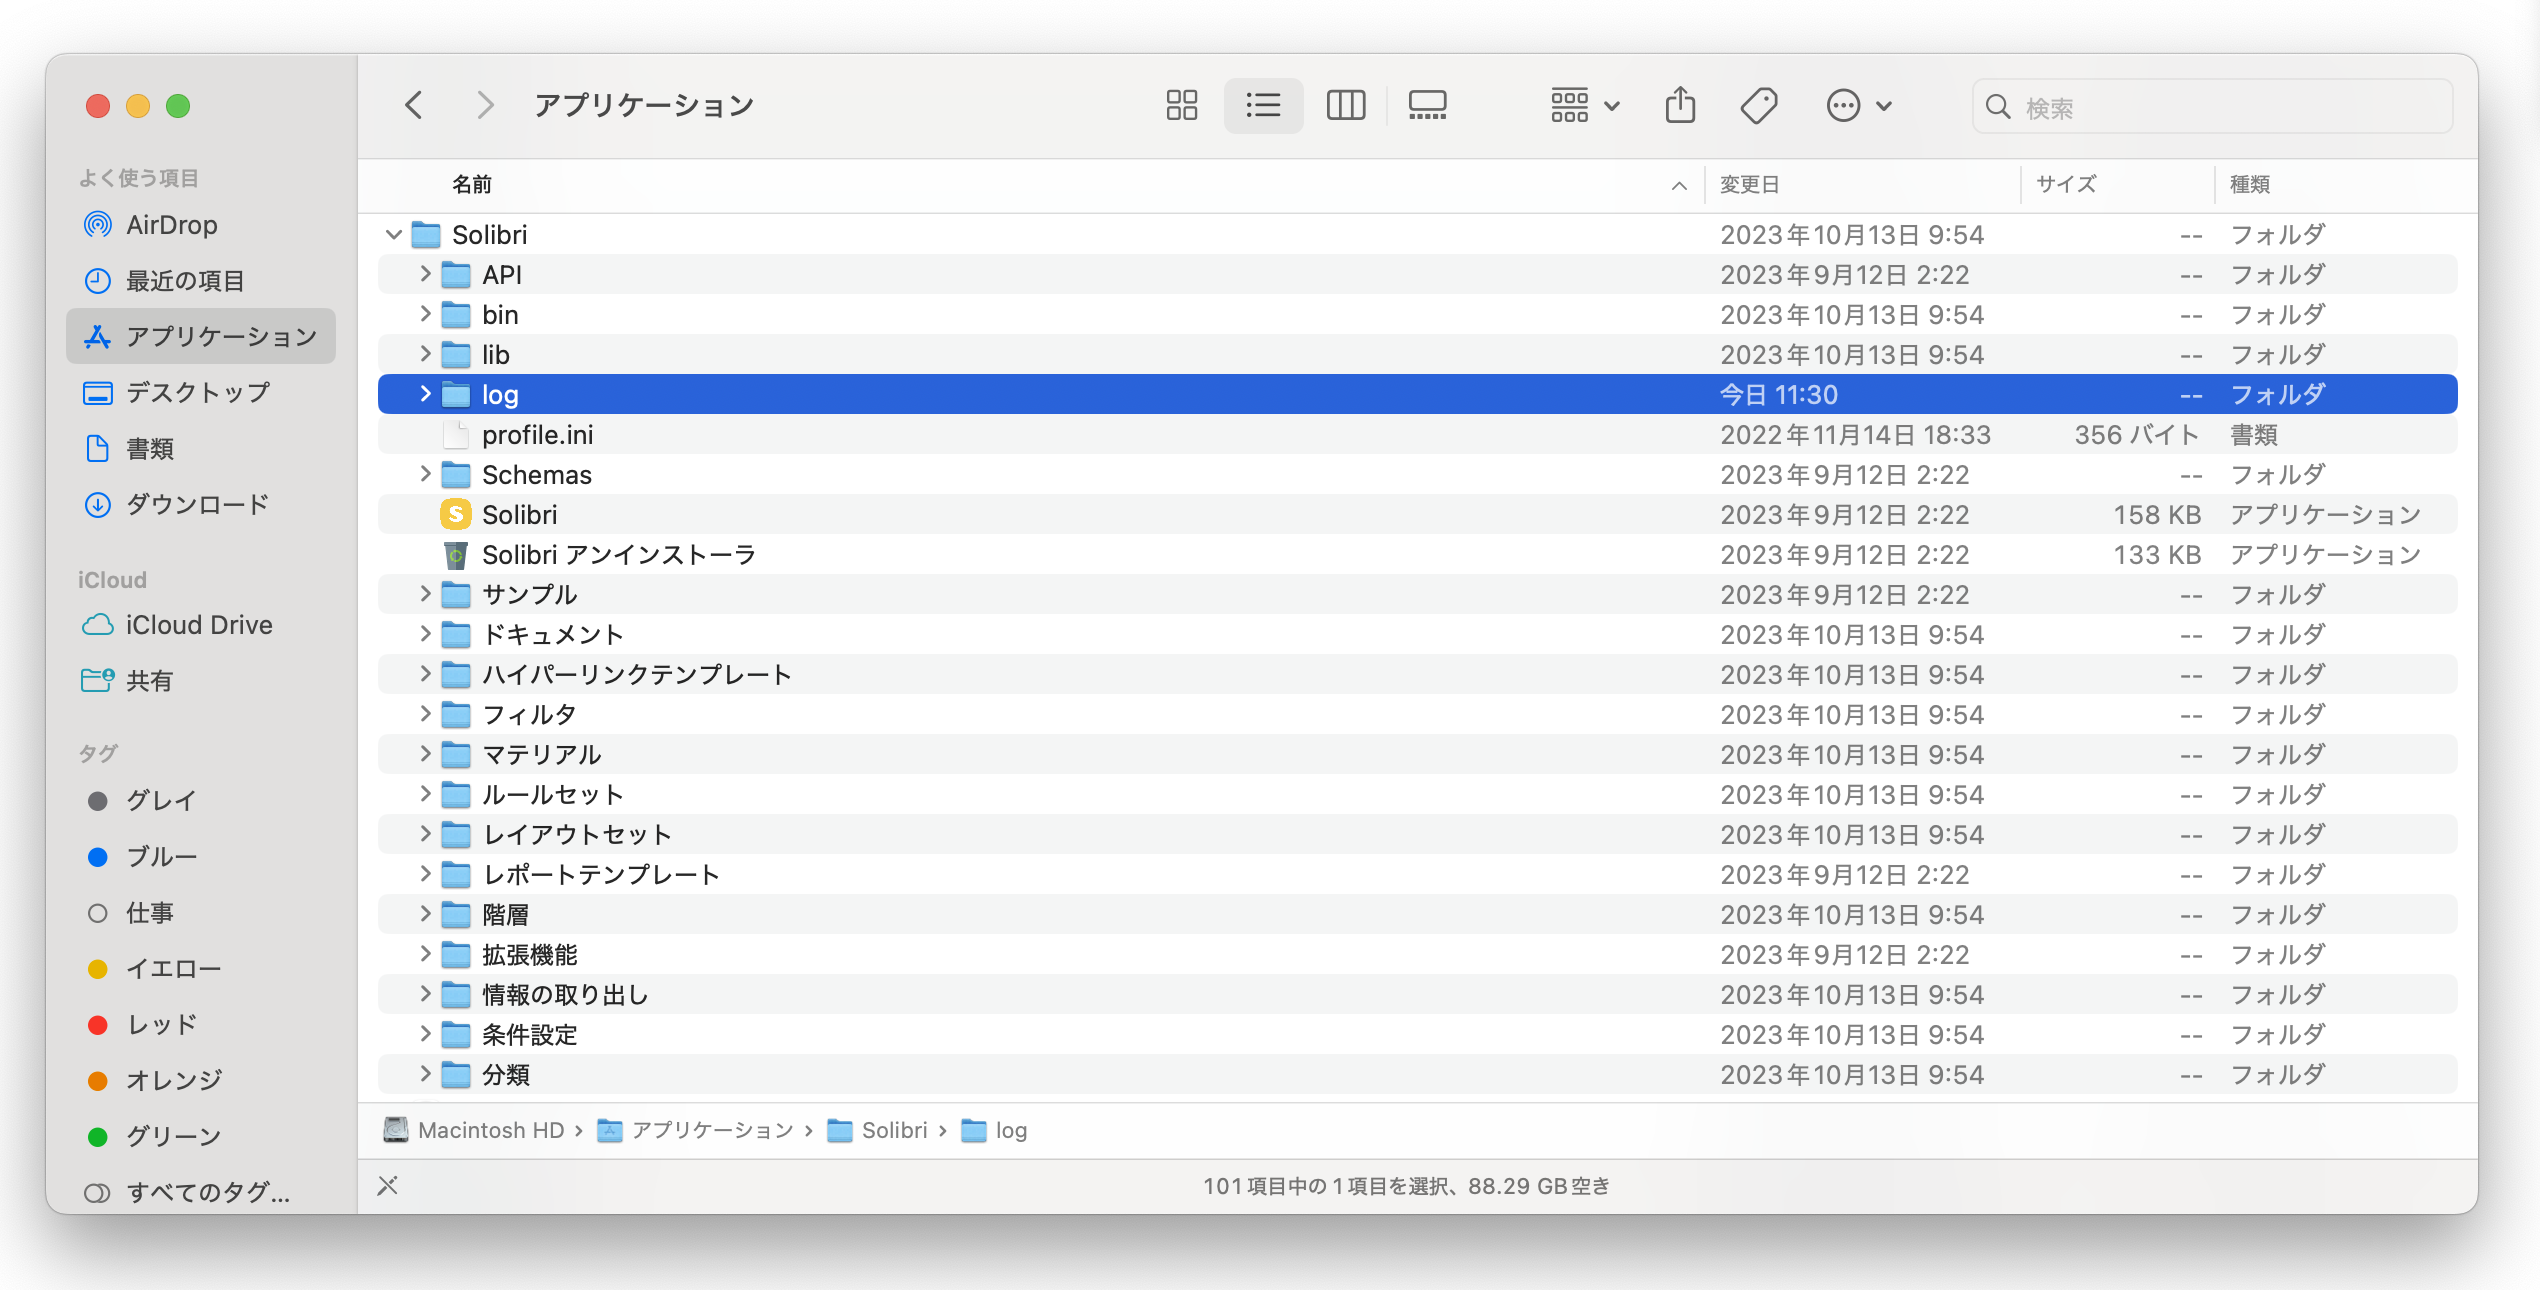The image size is (2540, 1290).
Task: Expand the 階層 folder
Action: [425, 914]
